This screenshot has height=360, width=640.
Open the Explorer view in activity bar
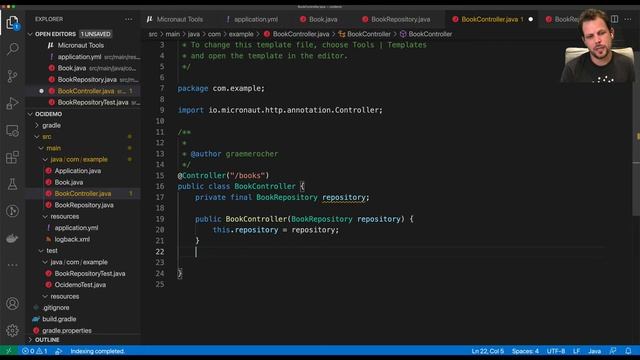12,22
